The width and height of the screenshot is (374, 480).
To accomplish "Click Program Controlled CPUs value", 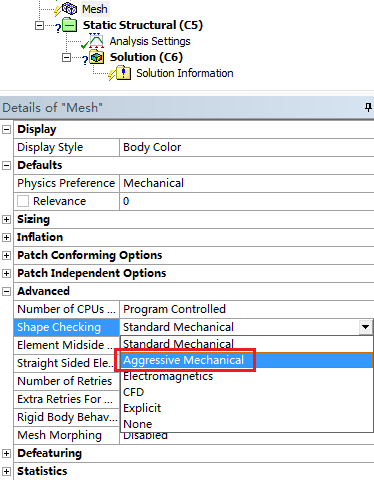I will click(247, 309).
